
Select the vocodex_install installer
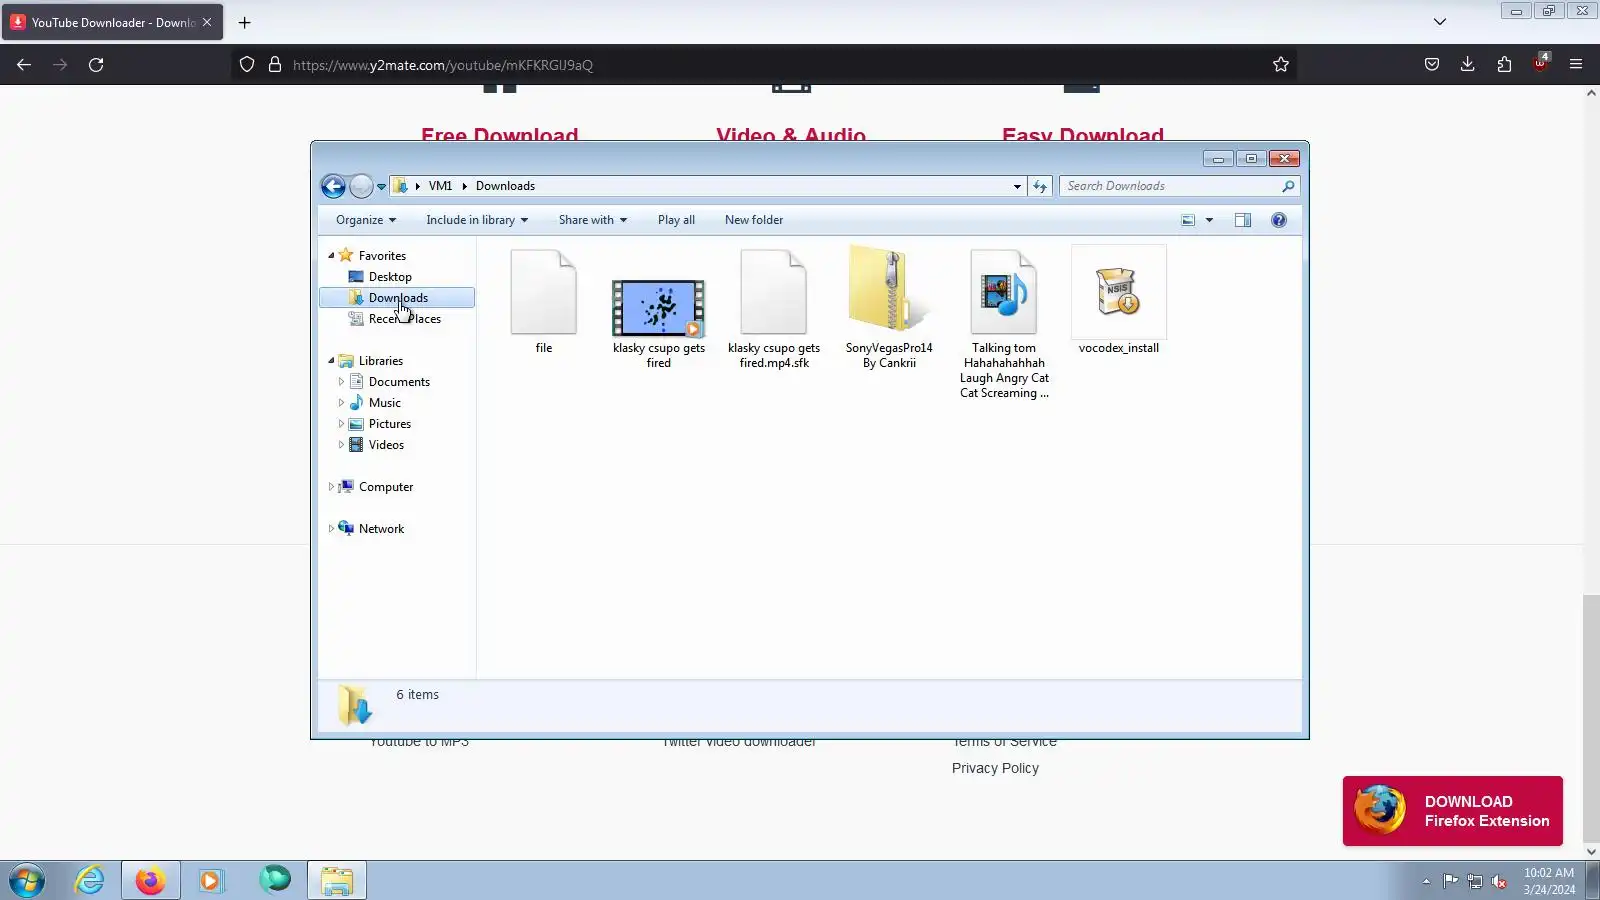click(x=1119, y=300)
